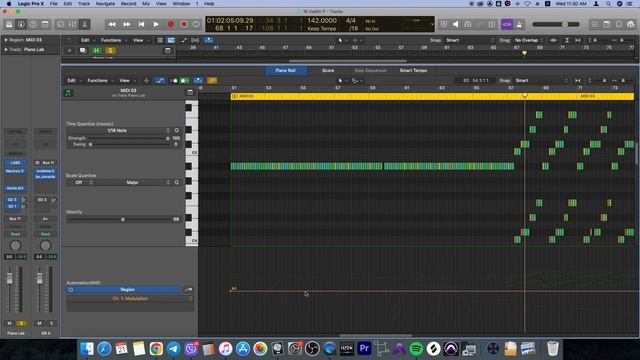The height and width of the screenshot is (360, 640).
Task: Toggle the Metronome click button
Action: 519,24
